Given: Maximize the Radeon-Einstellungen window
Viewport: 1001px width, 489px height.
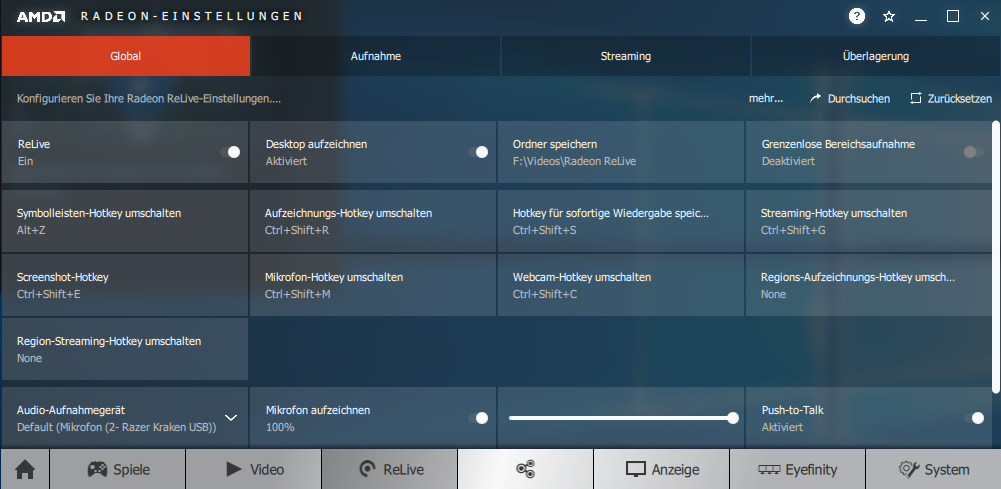Looking at the screenshot, I should [952, 17].
